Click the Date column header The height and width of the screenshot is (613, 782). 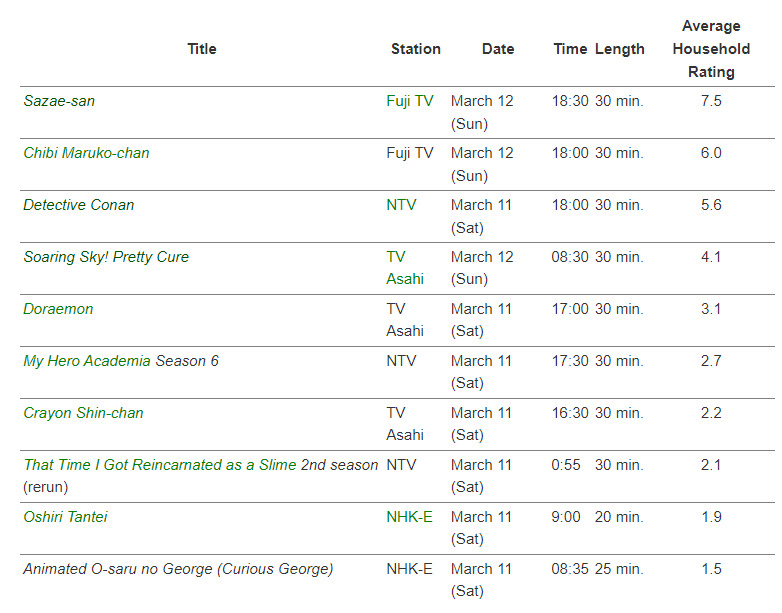(x=498, y=48)
